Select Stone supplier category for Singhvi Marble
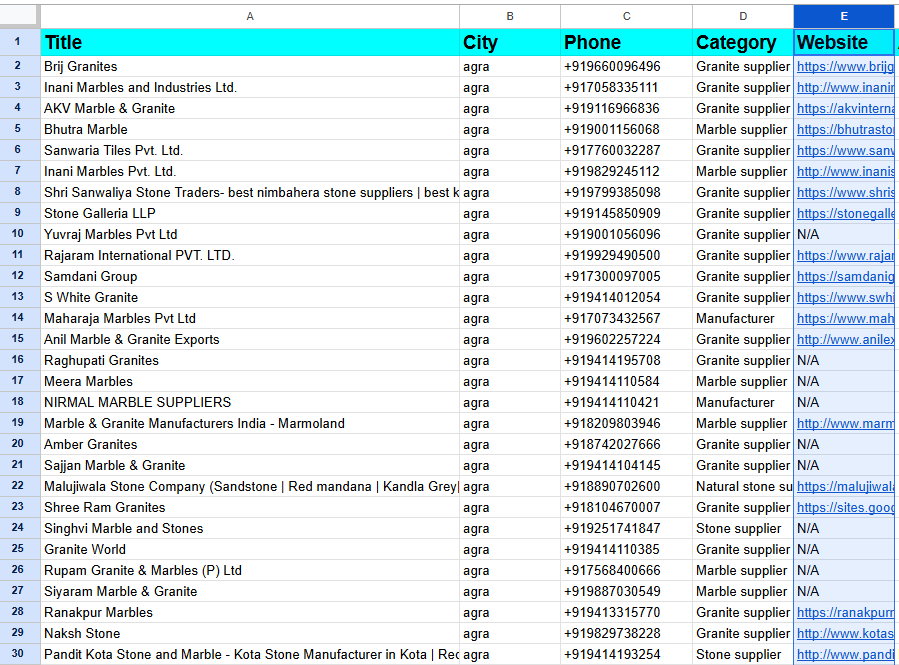The height and width of the screenshot is (665, 899). tap(743, 528)
